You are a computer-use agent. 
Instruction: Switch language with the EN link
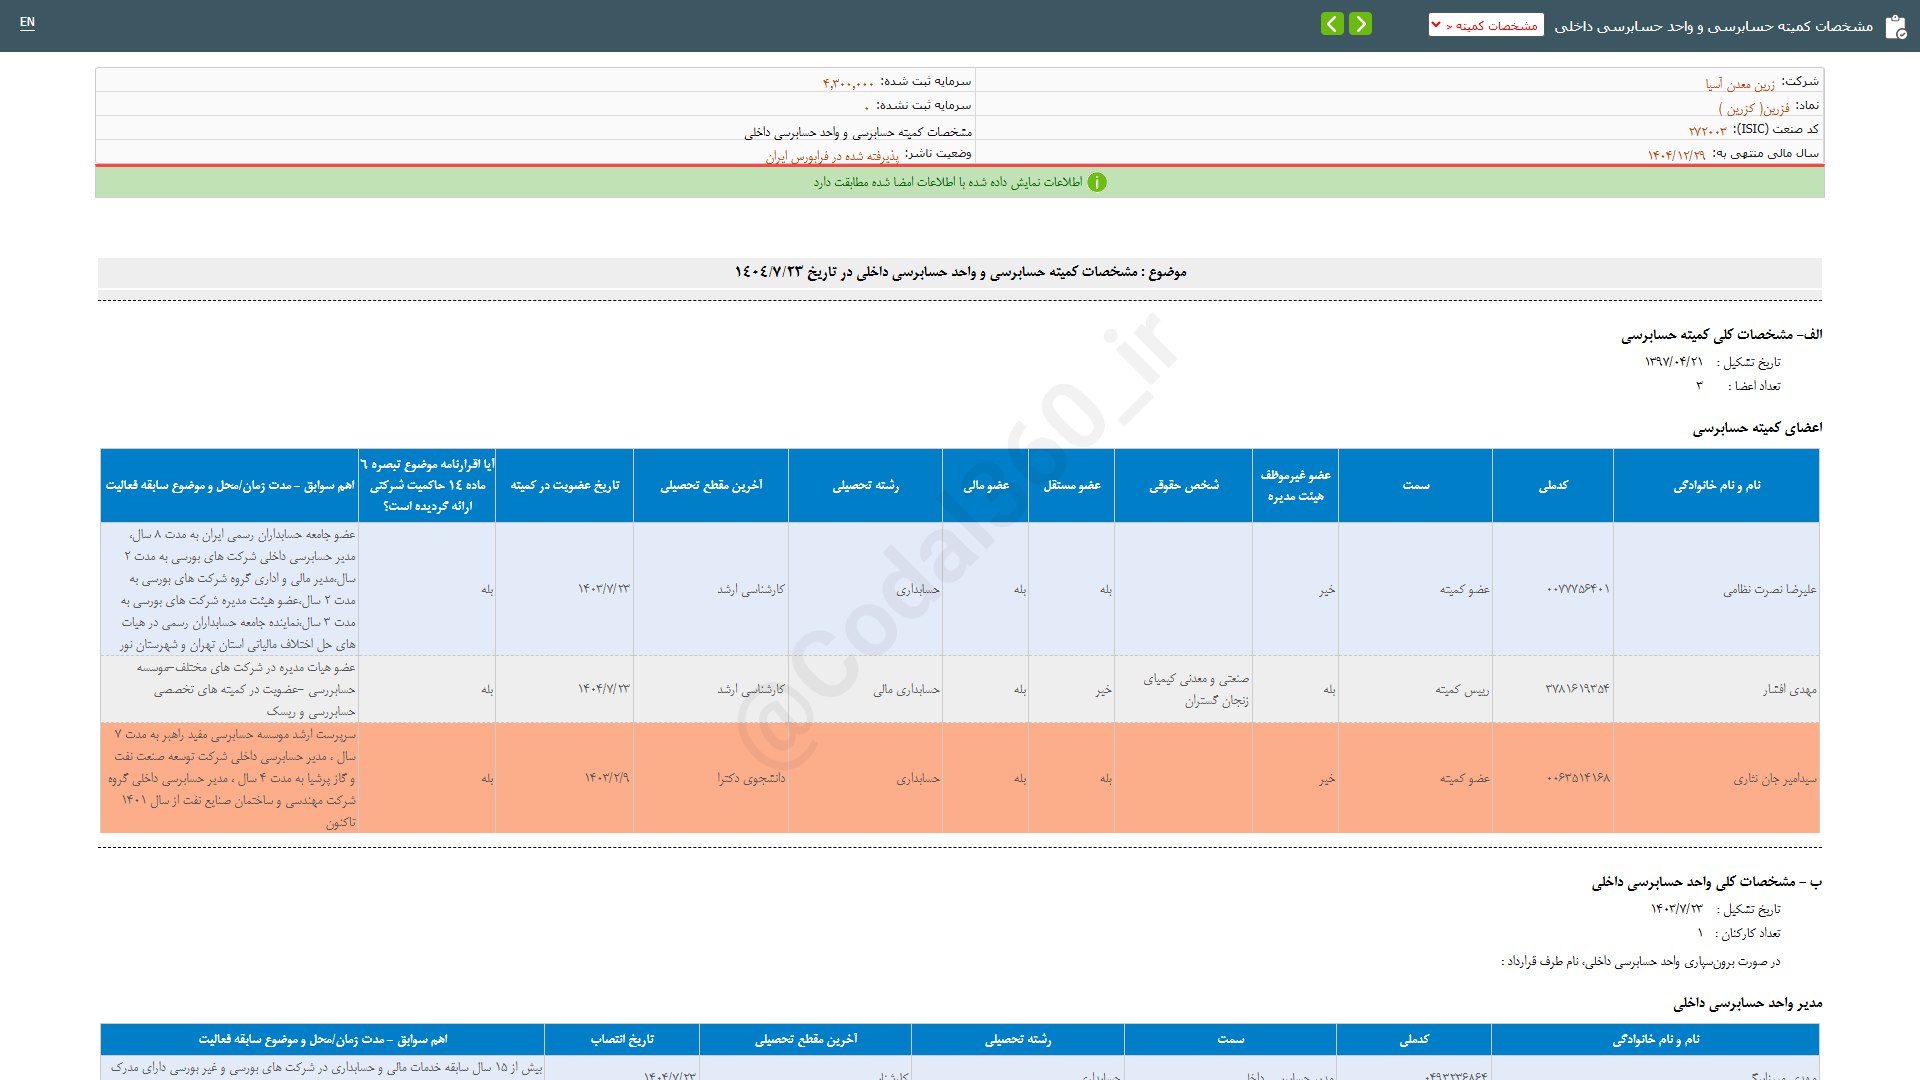click(x=27, y=22)
